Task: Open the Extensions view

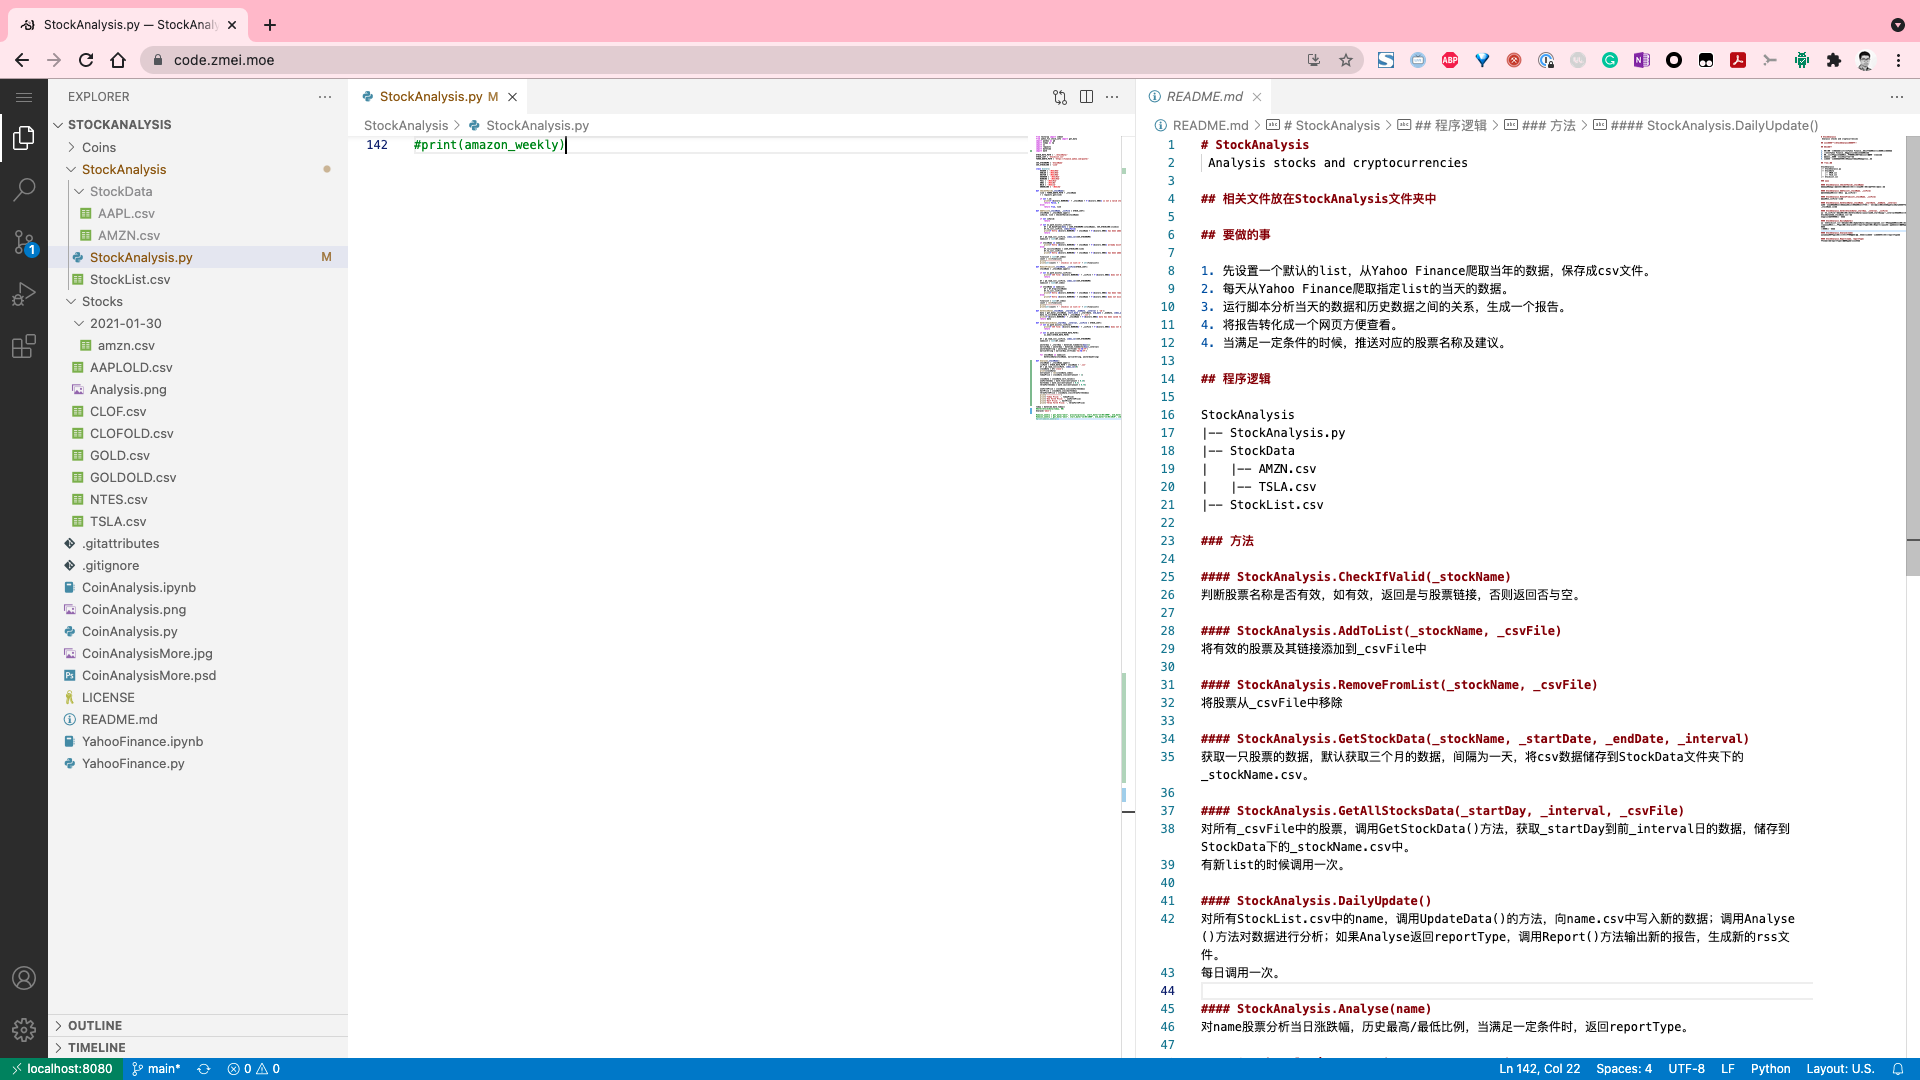Action: [24, 346]
